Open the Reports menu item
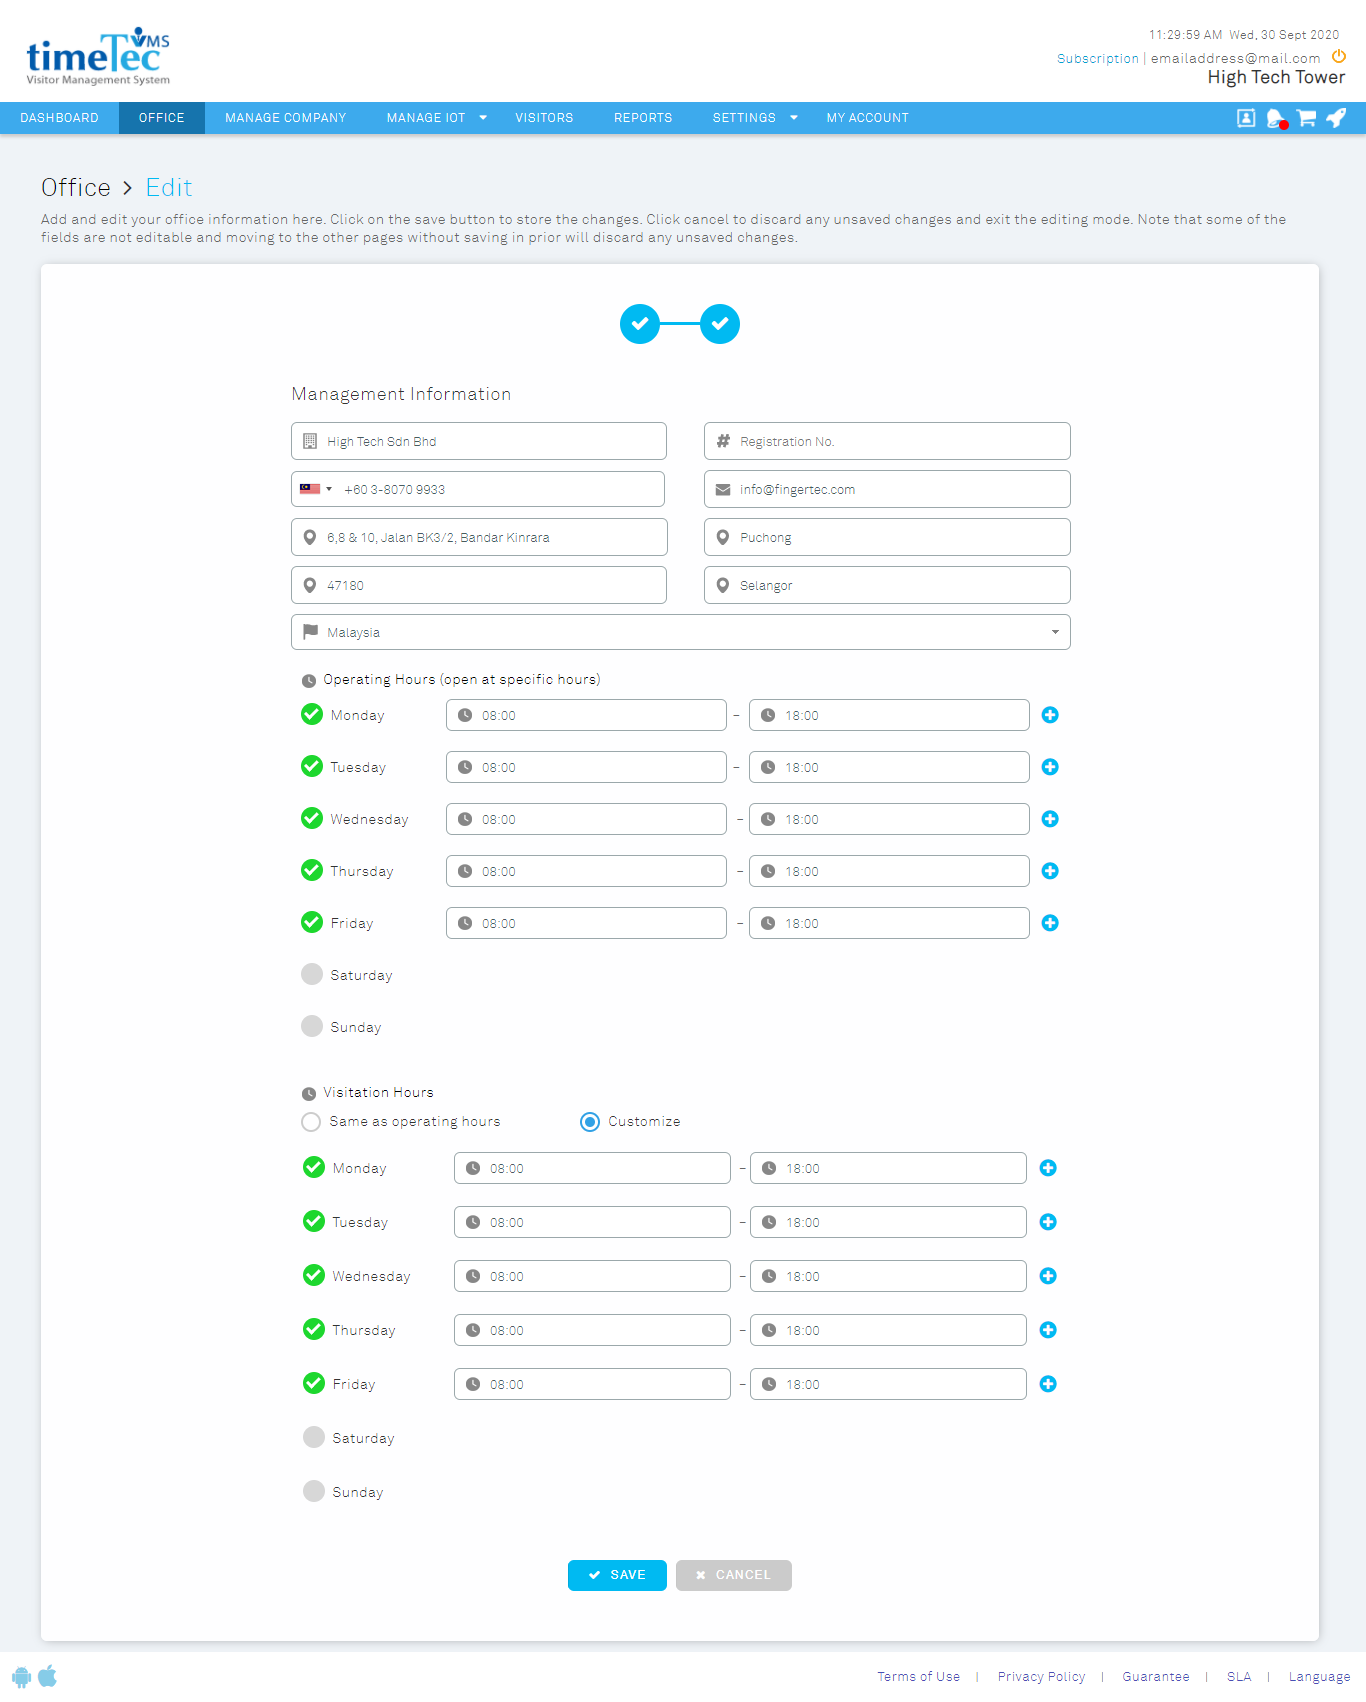1366x1702 pixels. point(643,118)
